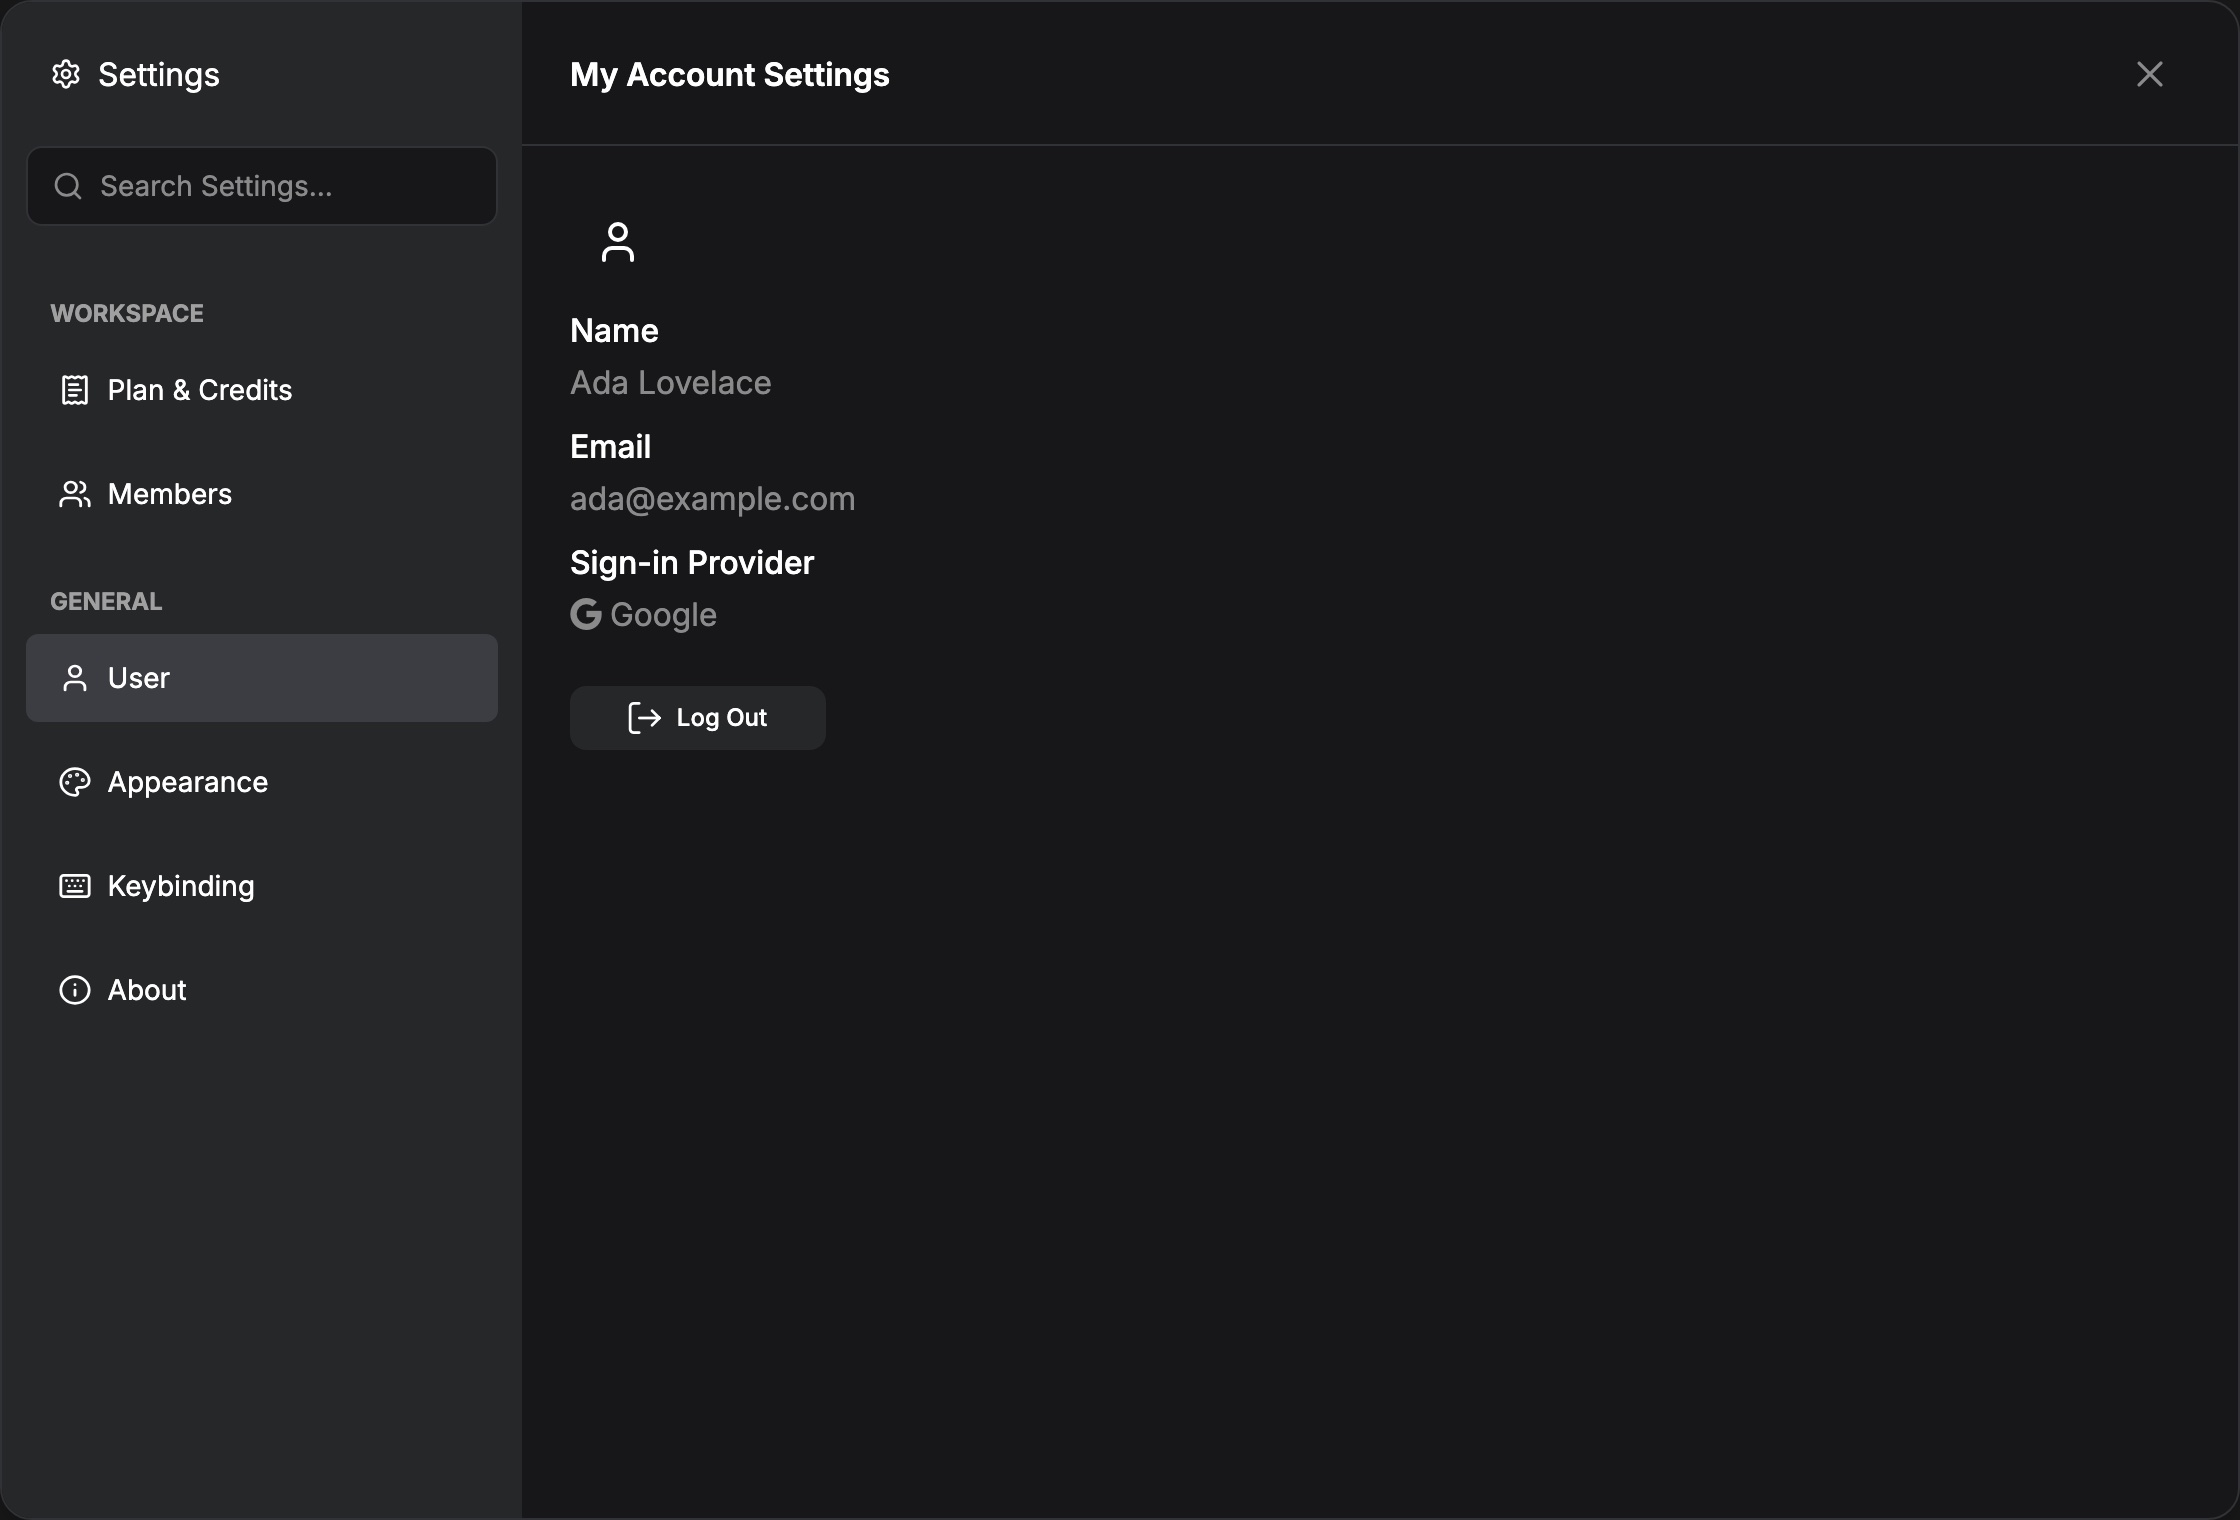Screen dimensions: 2240x1520
Task: Open the Members section
Action: [262, 494]
